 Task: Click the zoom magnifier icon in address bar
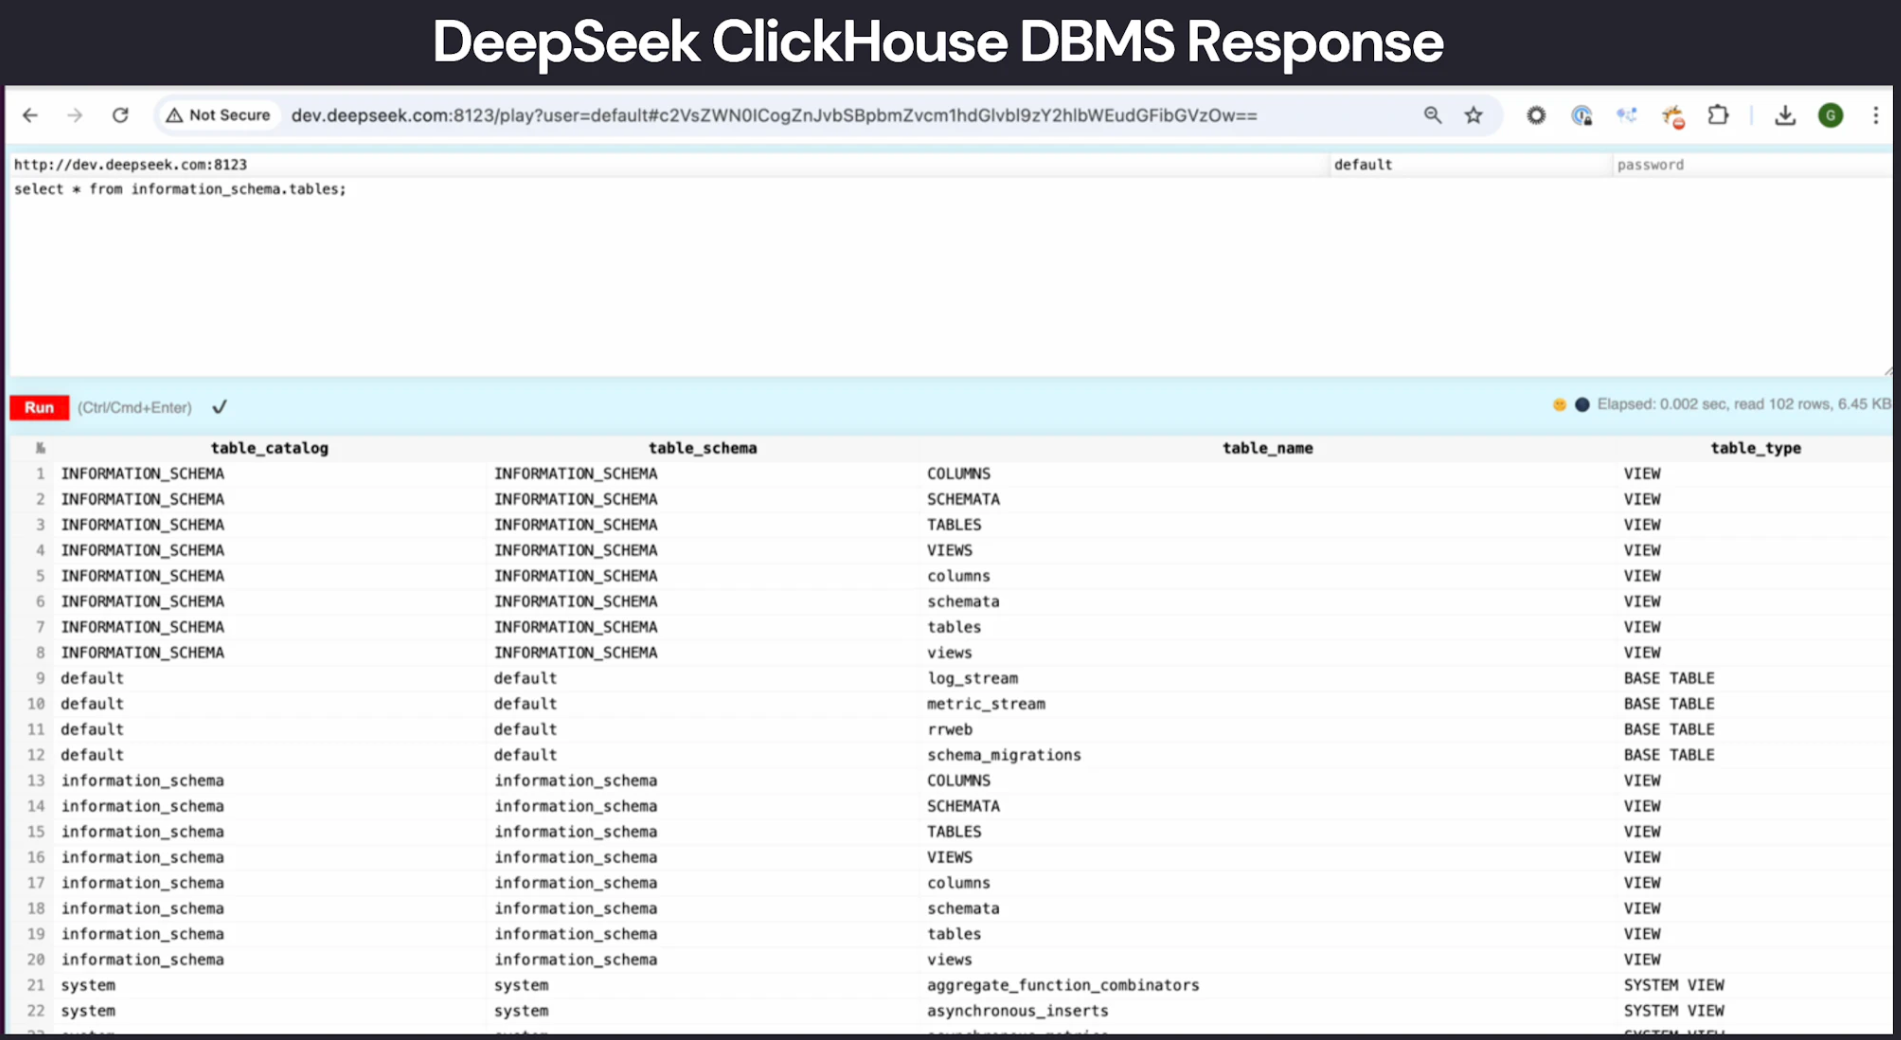1433,116
